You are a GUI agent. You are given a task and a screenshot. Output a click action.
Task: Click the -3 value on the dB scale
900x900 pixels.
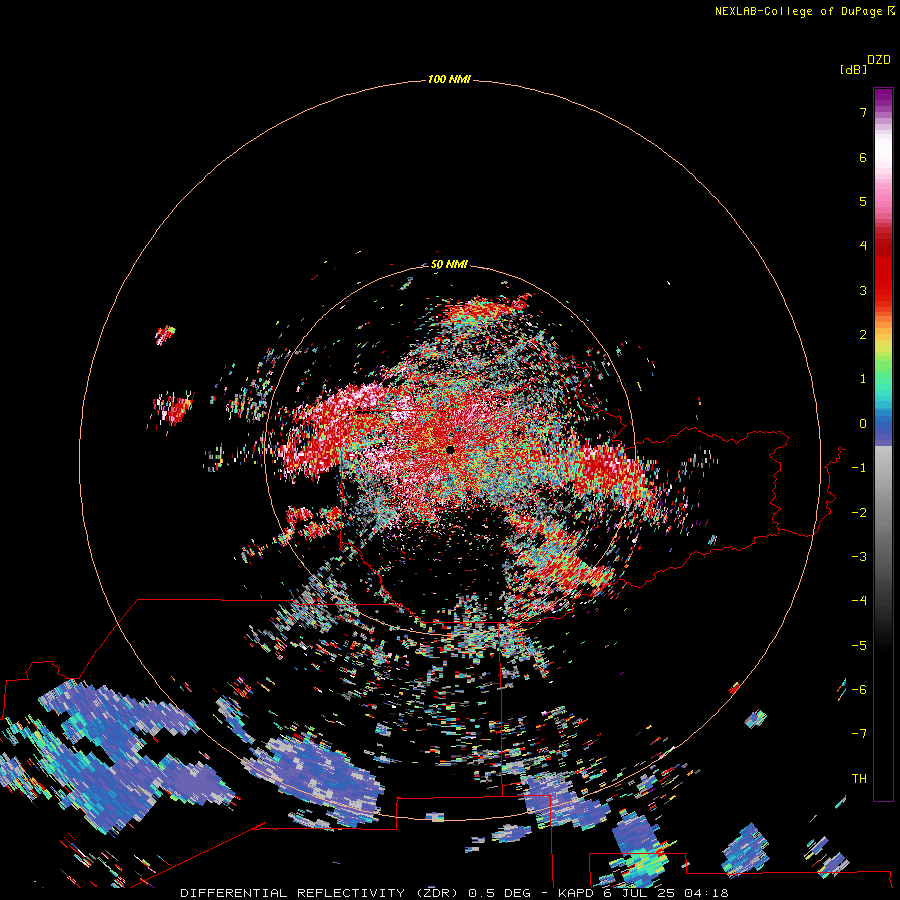[859, 557]
